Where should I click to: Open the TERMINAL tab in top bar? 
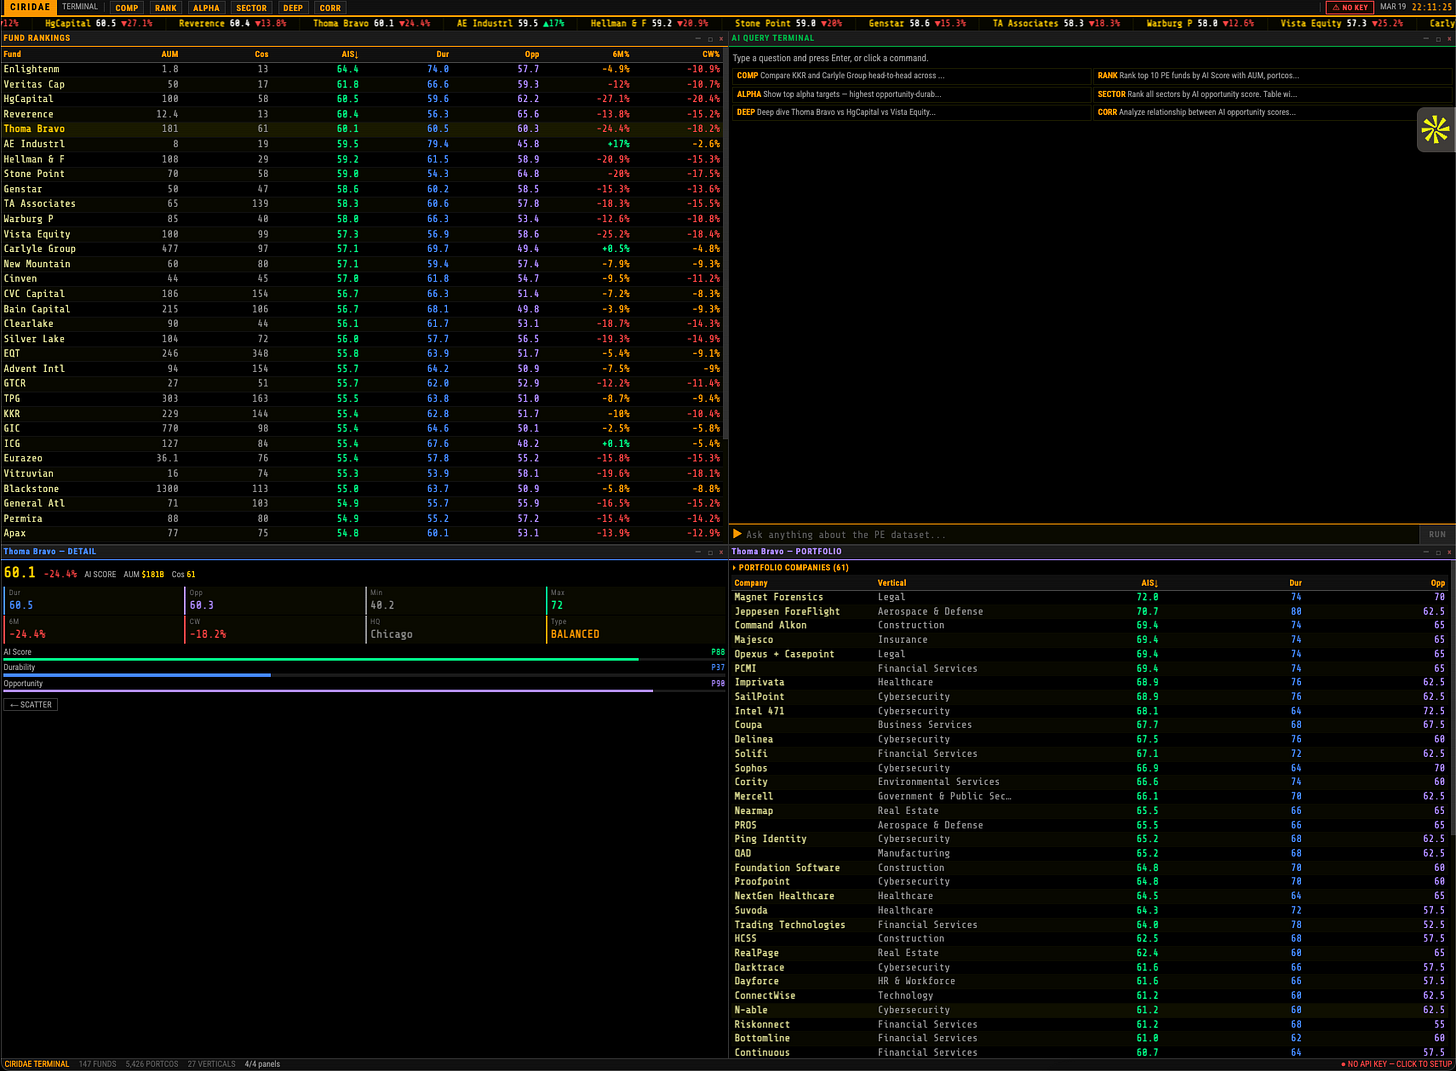click(x=80, y=7)
